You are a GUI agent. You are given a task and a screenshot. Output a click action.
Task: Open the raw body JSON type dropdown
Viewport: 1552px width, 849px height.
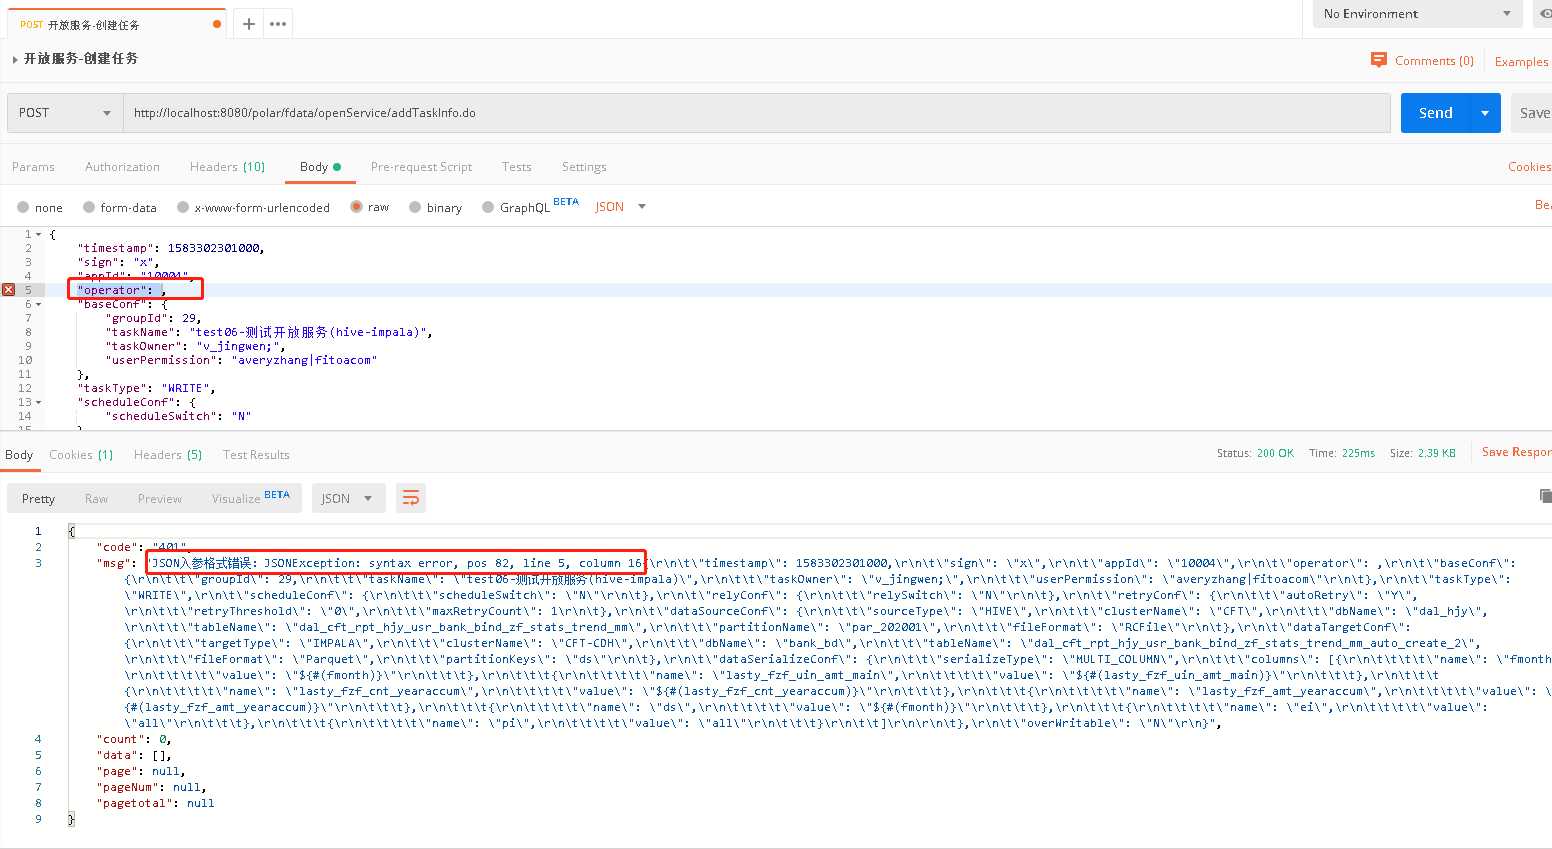pyautogui.click(x=621, y=207)
